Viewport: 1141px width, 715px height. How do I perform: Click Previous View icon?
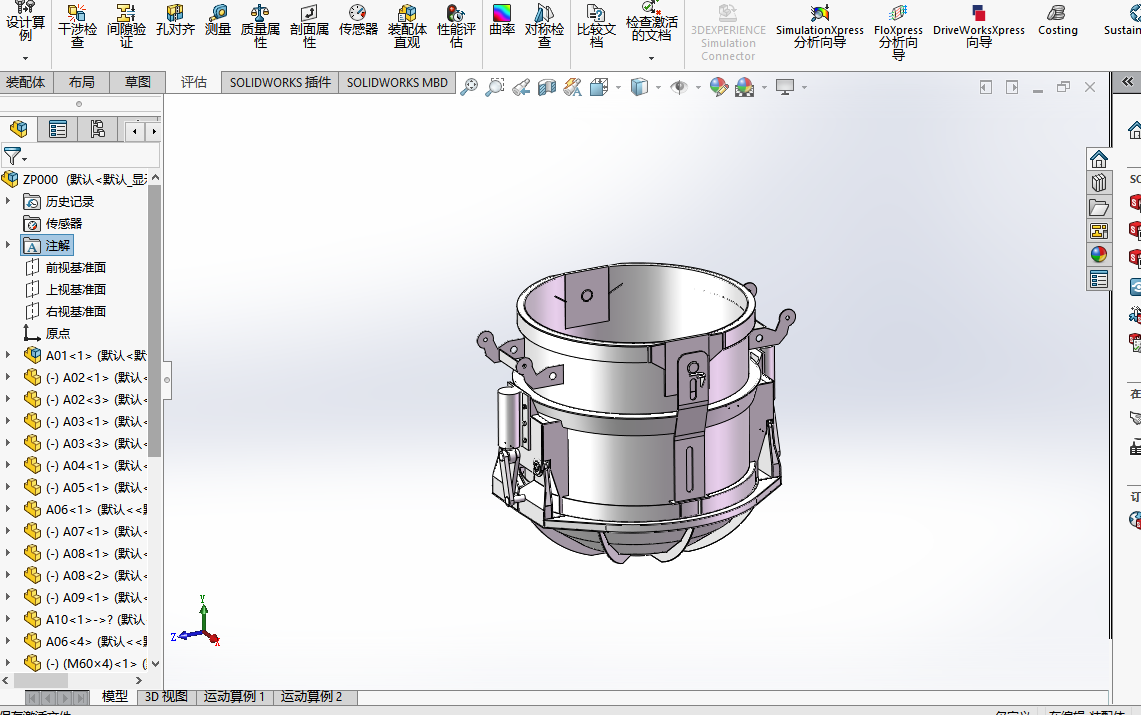(521, 87)
